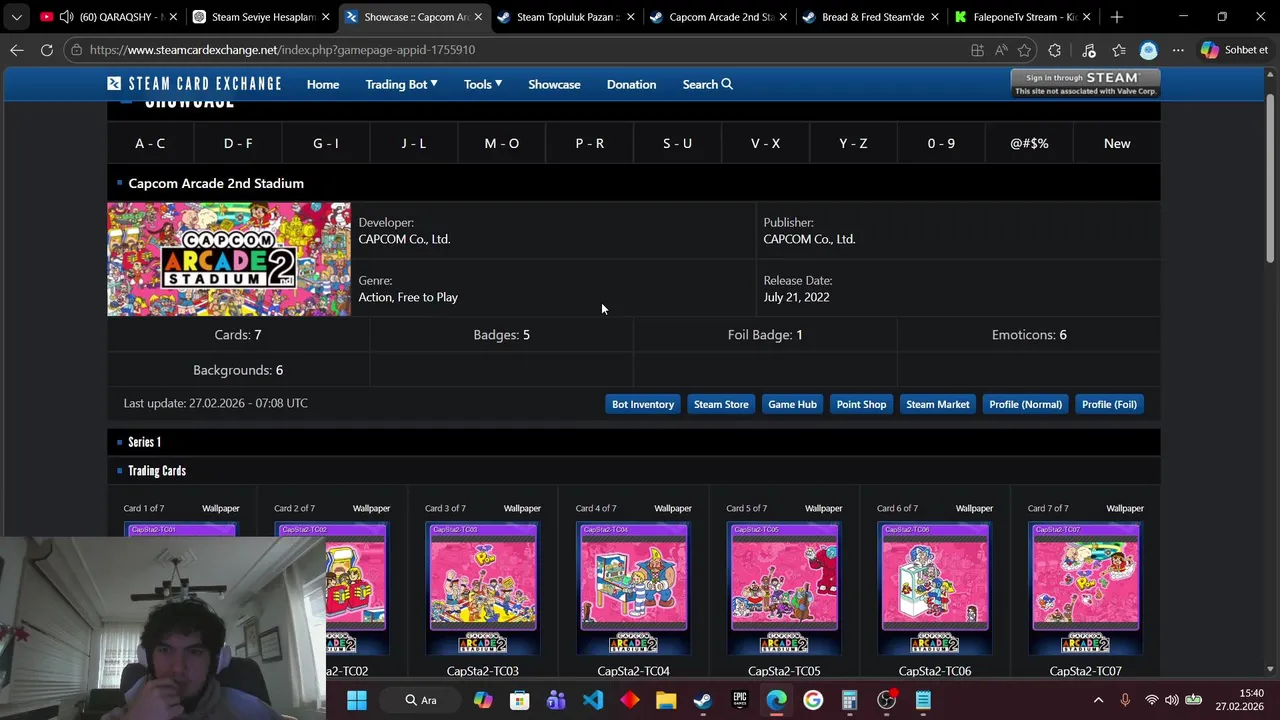Image resolution: width=1280 pixels, height=720 pixels.
Task: Filter showcase by V - X
Action: (765, 143)
